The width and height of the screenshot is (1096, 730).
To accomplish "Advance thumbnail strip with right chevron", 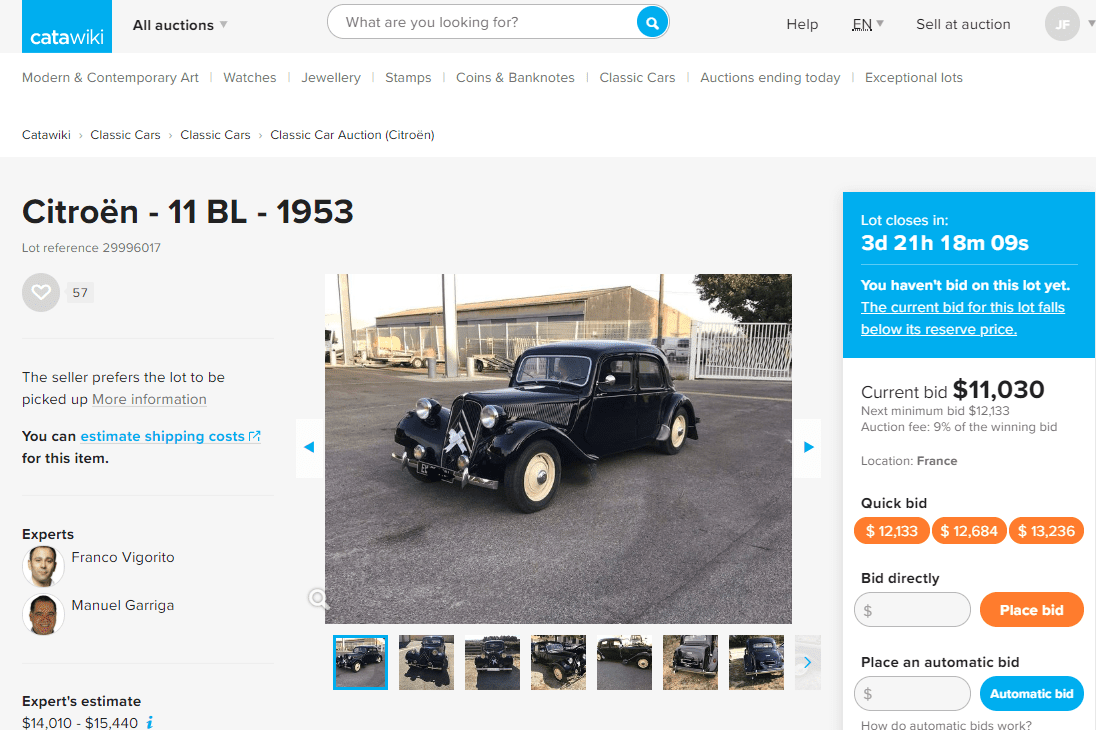I will pos(808,662).
